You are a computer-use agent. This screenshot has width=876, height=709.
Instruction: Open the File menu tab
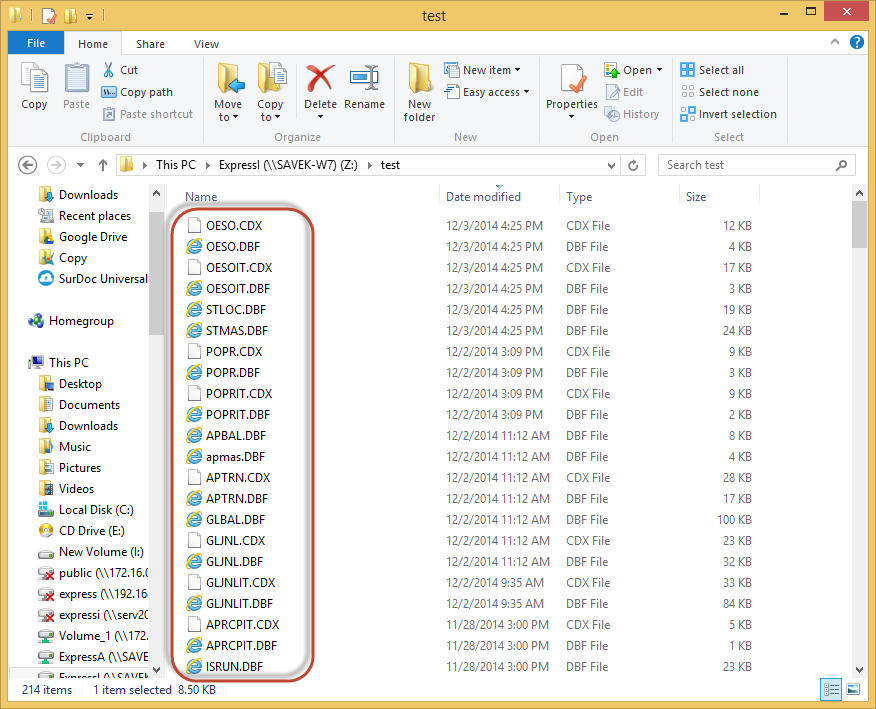point(36,44)
